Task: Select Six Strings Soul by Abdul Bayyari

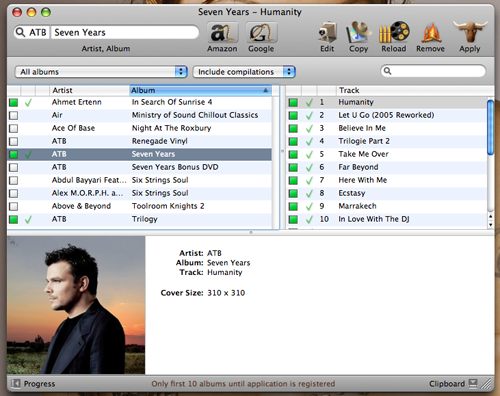Action: click(x=160, y=180)
